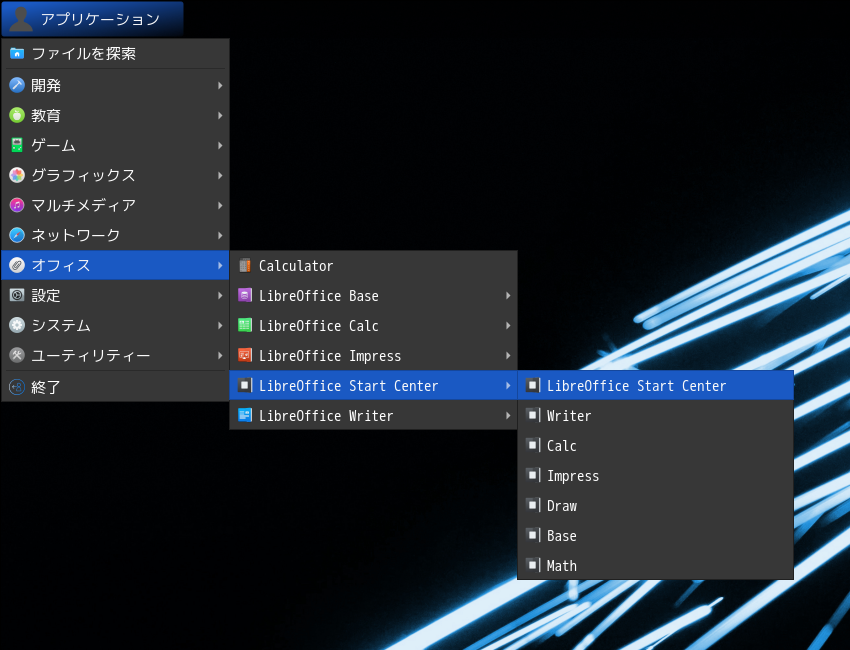Image resolution: width=850 pixels, height=650 pixels.
Task: Choose Draw in the Start Center submenu
Action: [x=655, y=505]
